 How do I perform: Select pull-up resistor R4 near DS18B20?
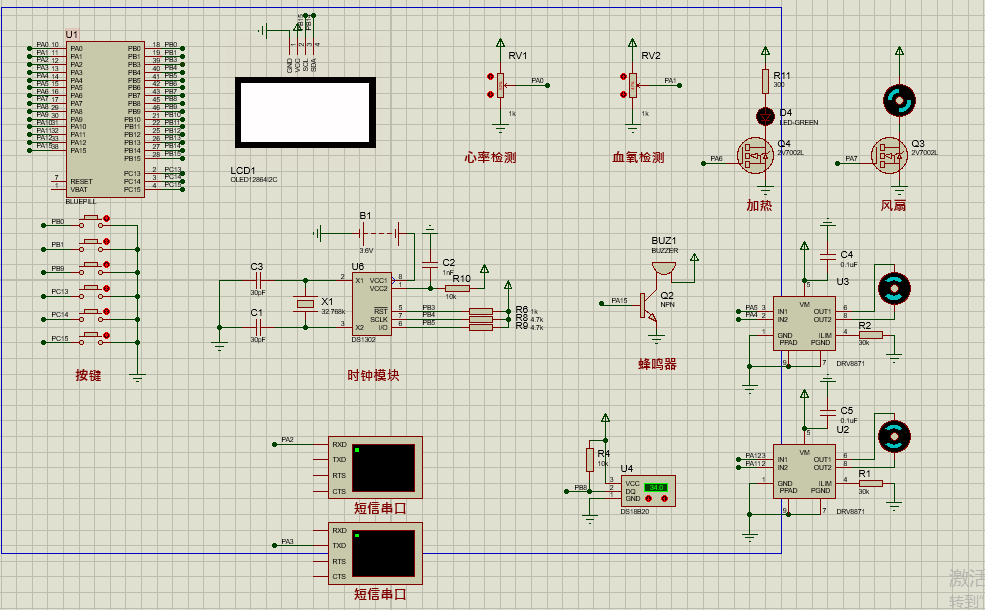pyautogui.click(x=590, y=460)
